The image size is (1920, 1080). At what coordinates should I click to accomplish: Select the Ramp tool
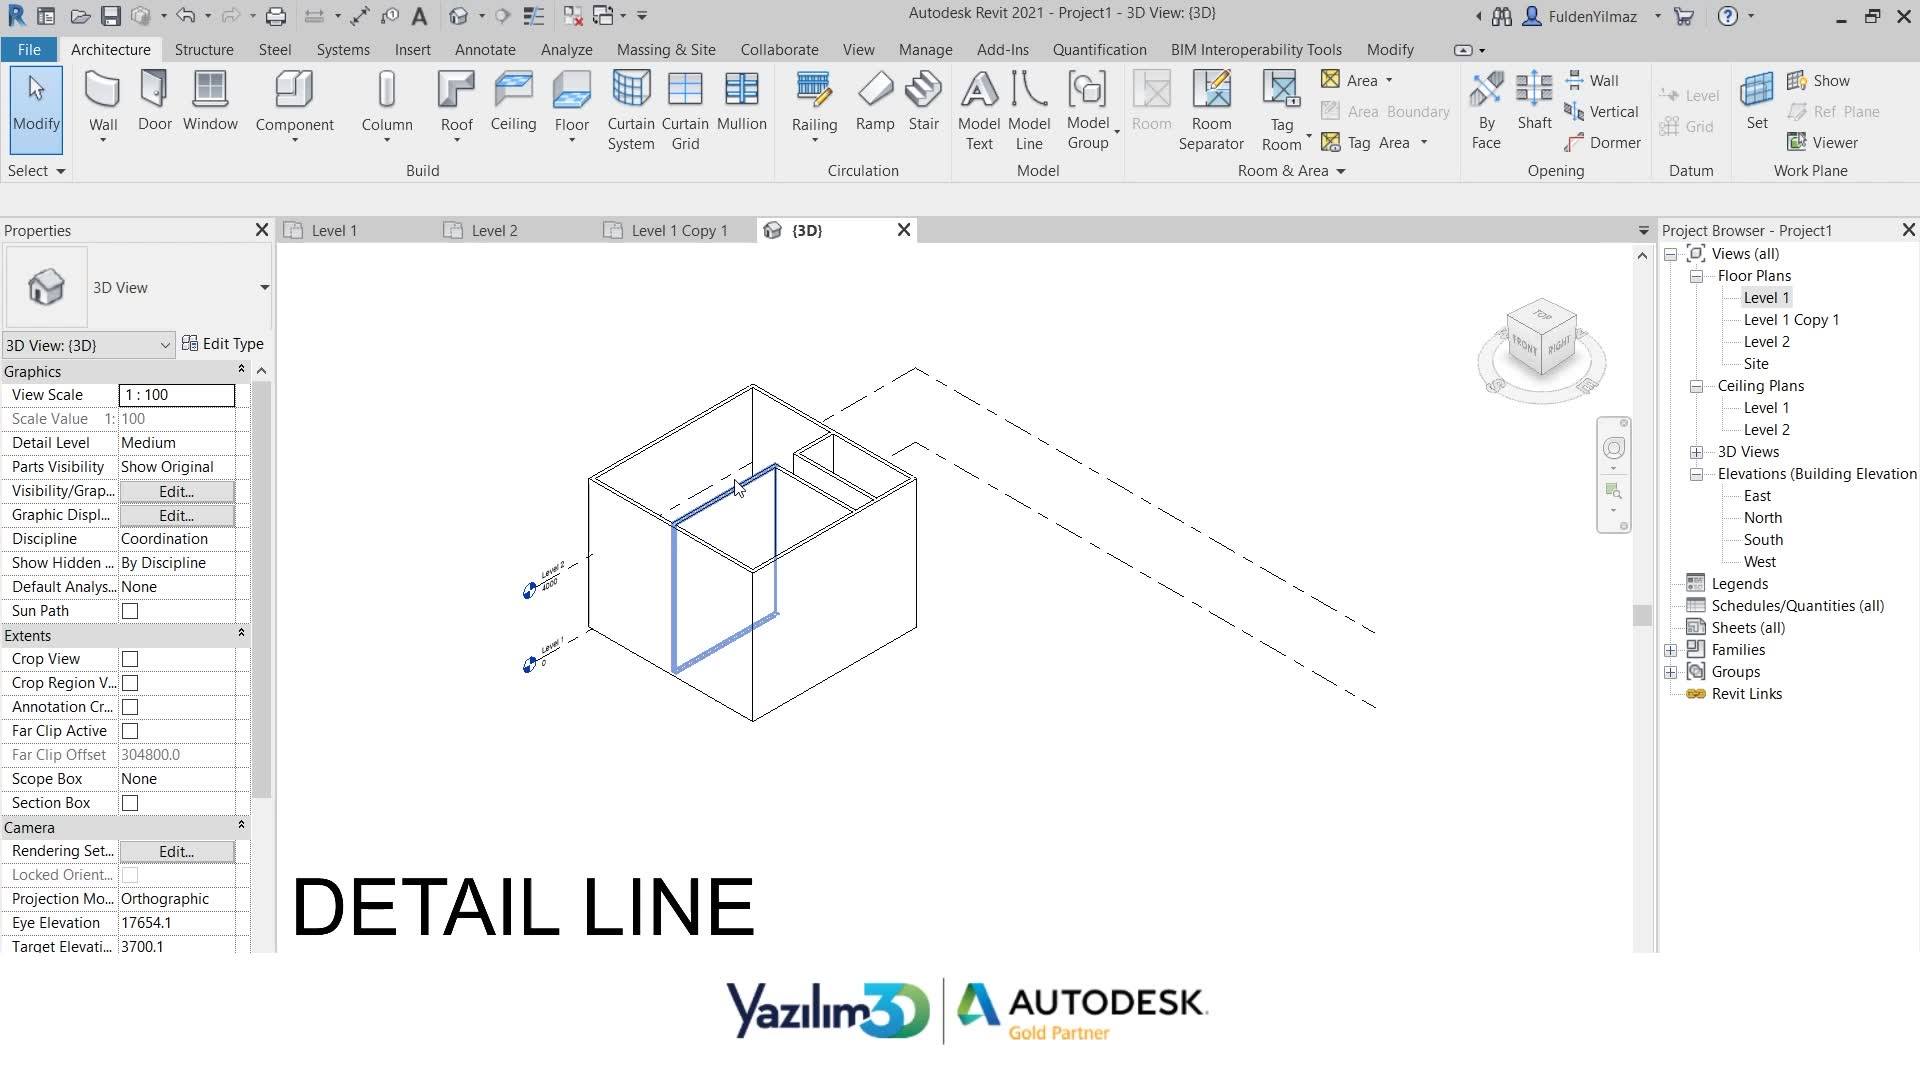coord(875,102)
